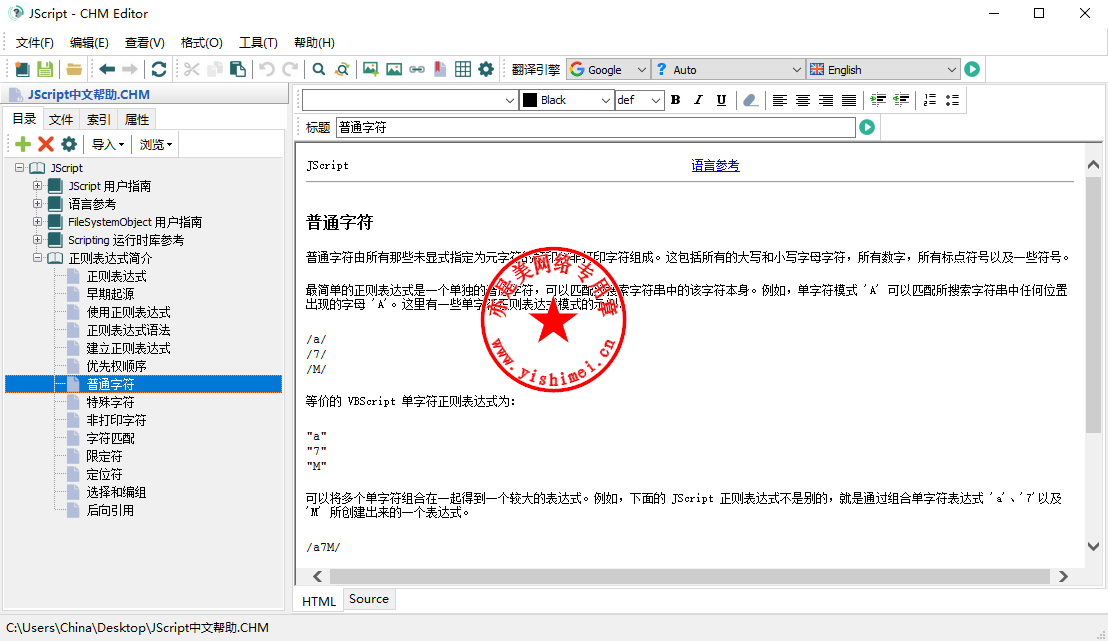The height and width of the screenshot is (641, 1108).
Task: Click the 标题 title input field
Action: tap(595, 127)
